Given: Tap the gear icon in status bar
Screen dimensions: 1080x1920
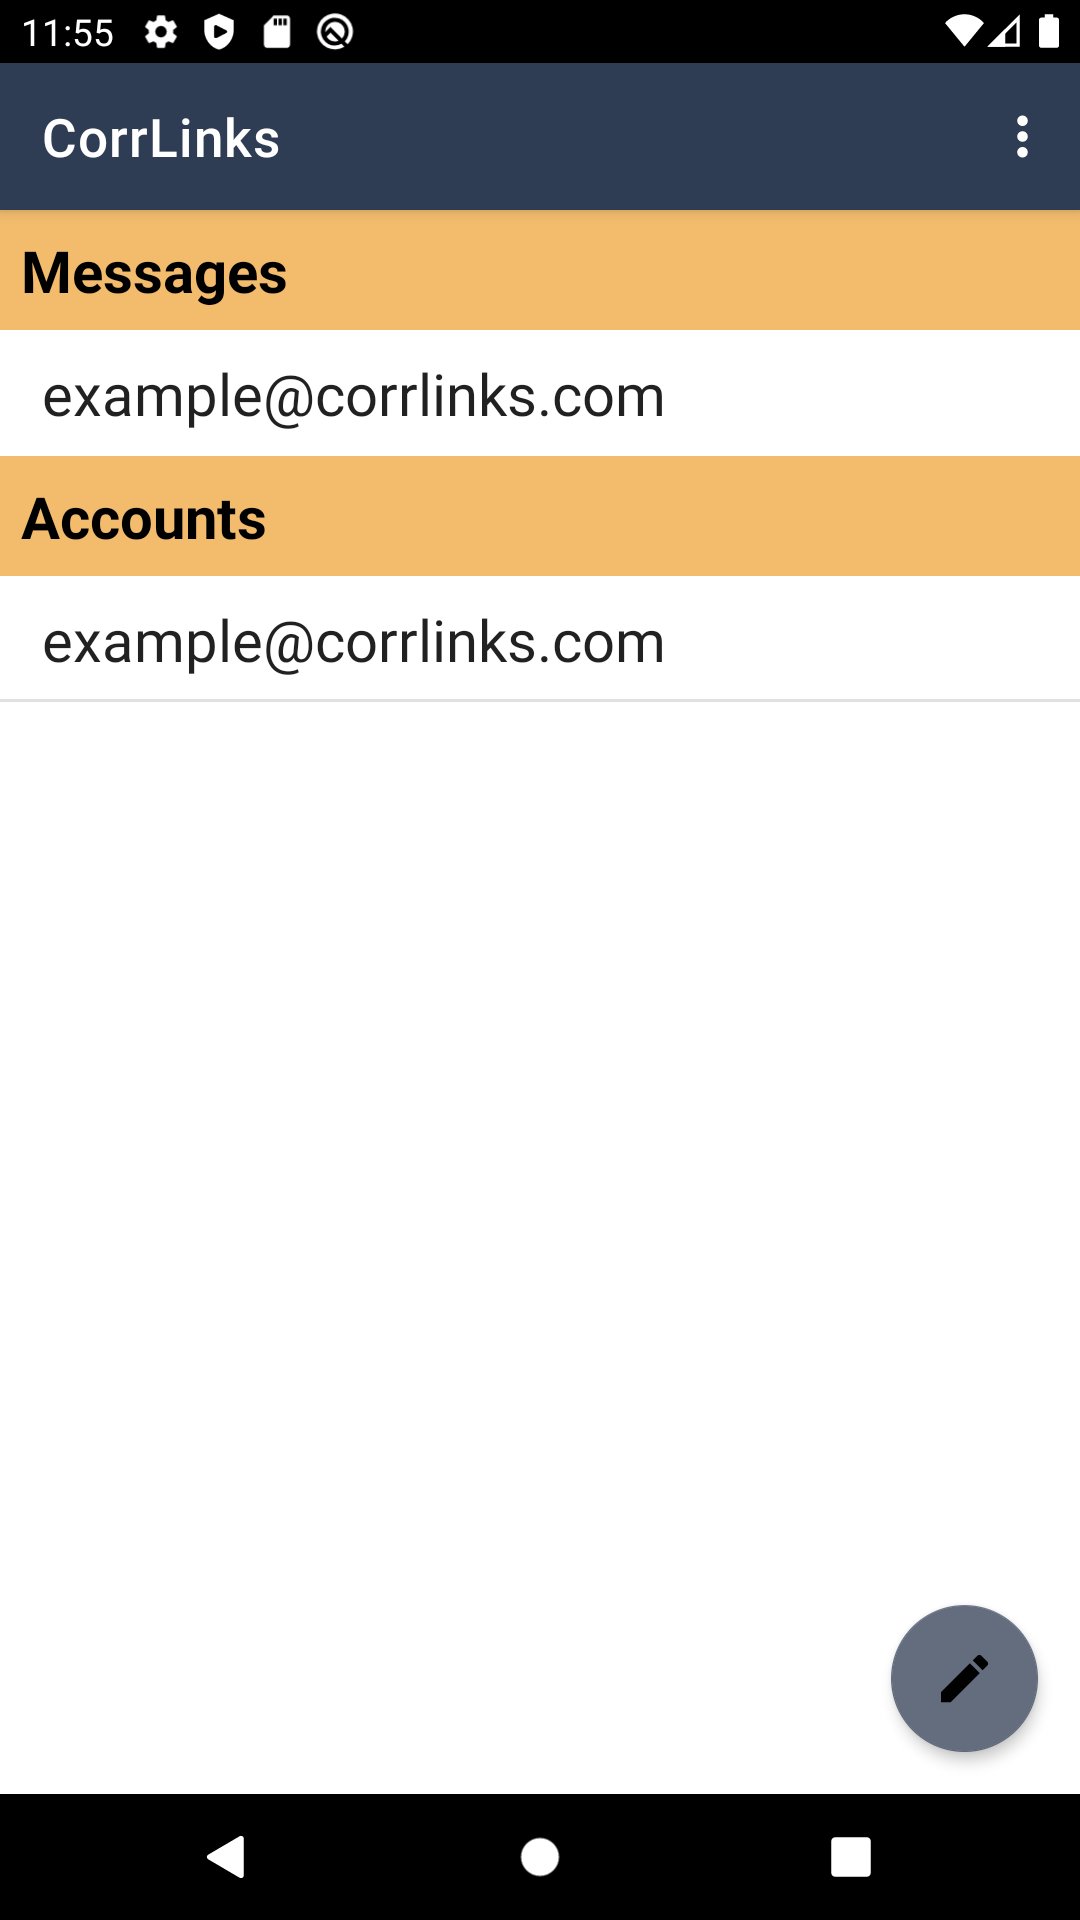Looking at the screenshot, I should coord(161,33).
